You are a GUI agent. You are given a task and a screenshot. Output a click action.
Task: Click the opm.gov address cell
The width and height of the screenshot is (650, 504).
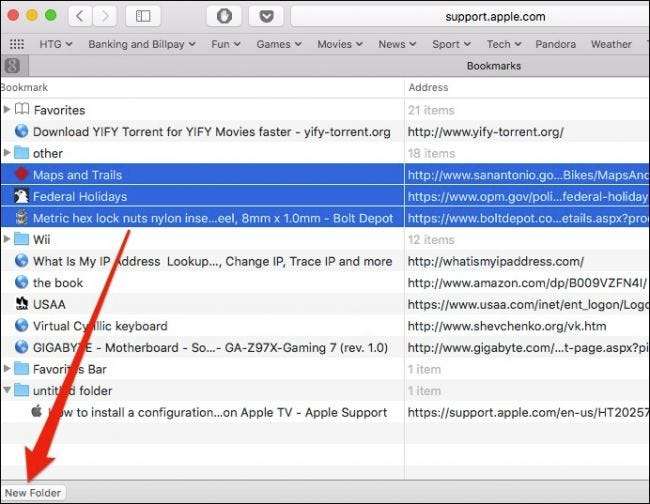pos(528,196)
